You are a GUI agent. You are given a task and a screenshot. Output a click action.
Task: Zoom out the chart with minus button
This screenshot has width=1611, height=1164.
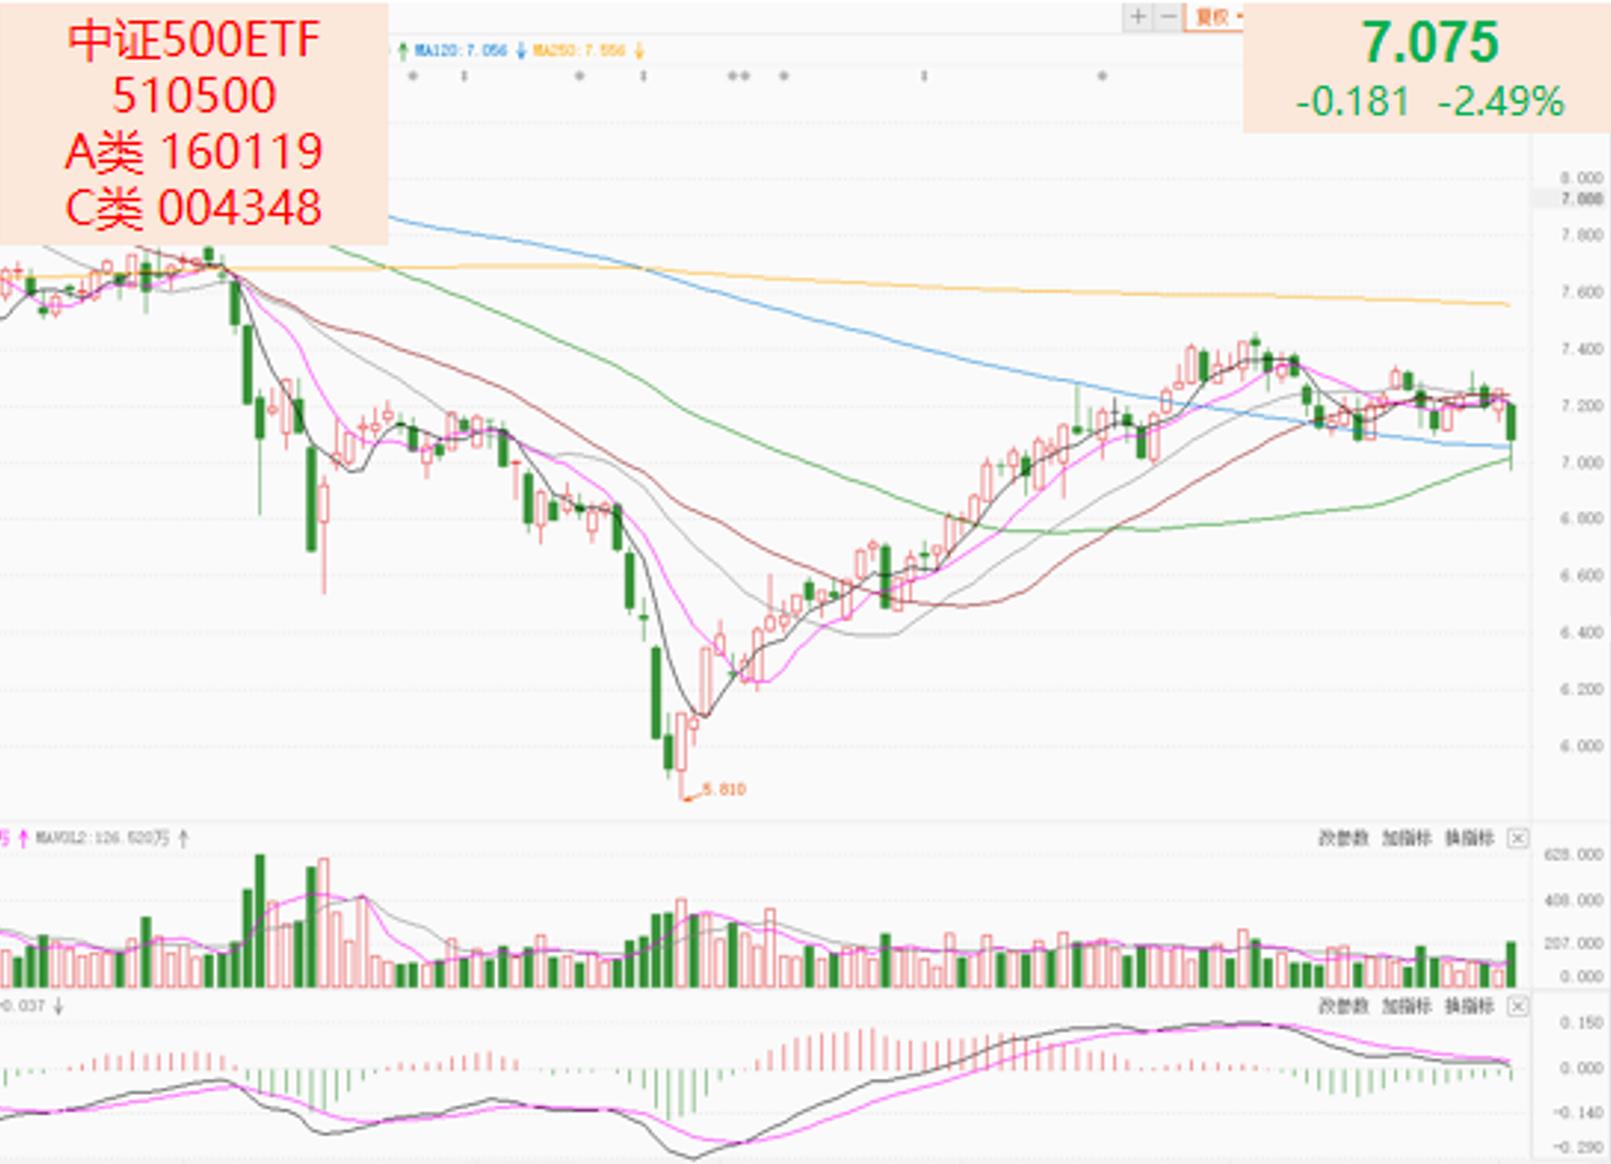pos(1167,17)
